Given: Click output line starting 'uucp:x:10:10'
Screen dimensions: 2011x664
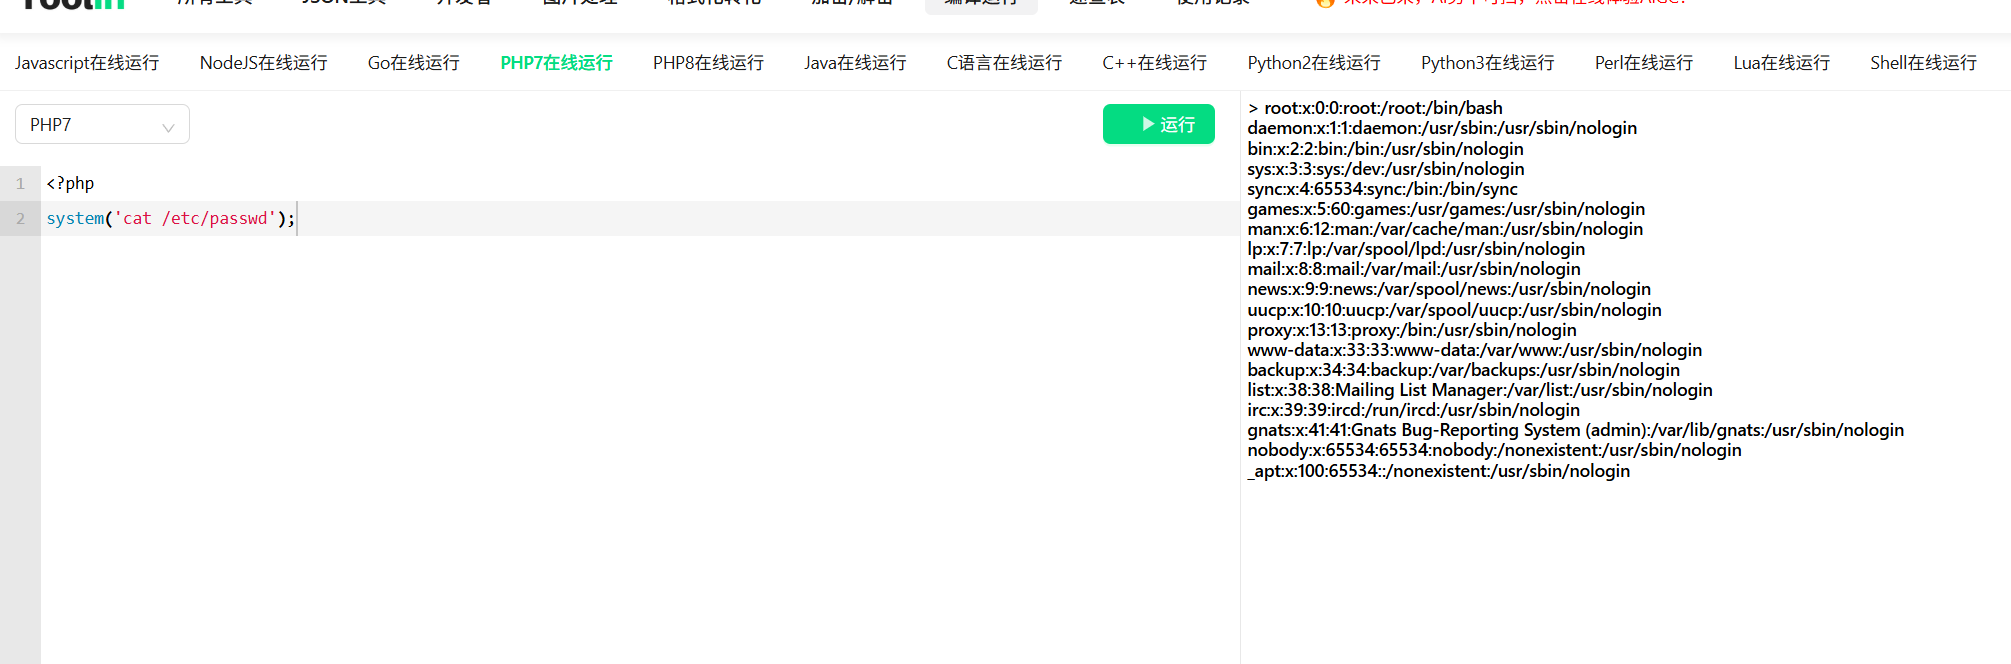Looking at the screenshot, I should [1454, 310].
